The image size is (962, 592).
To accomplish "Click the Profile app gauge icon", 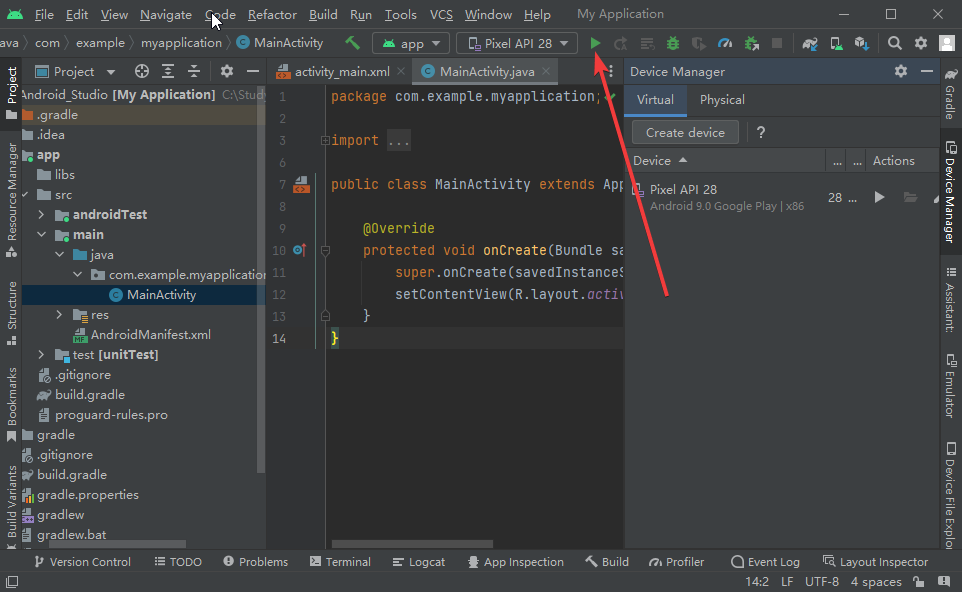I will 725,43.
